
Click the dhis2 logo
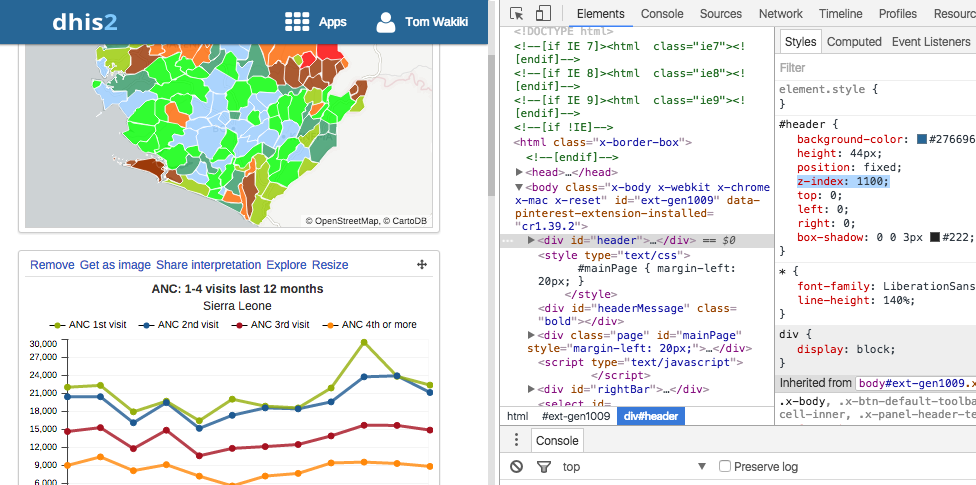[85, 22]
